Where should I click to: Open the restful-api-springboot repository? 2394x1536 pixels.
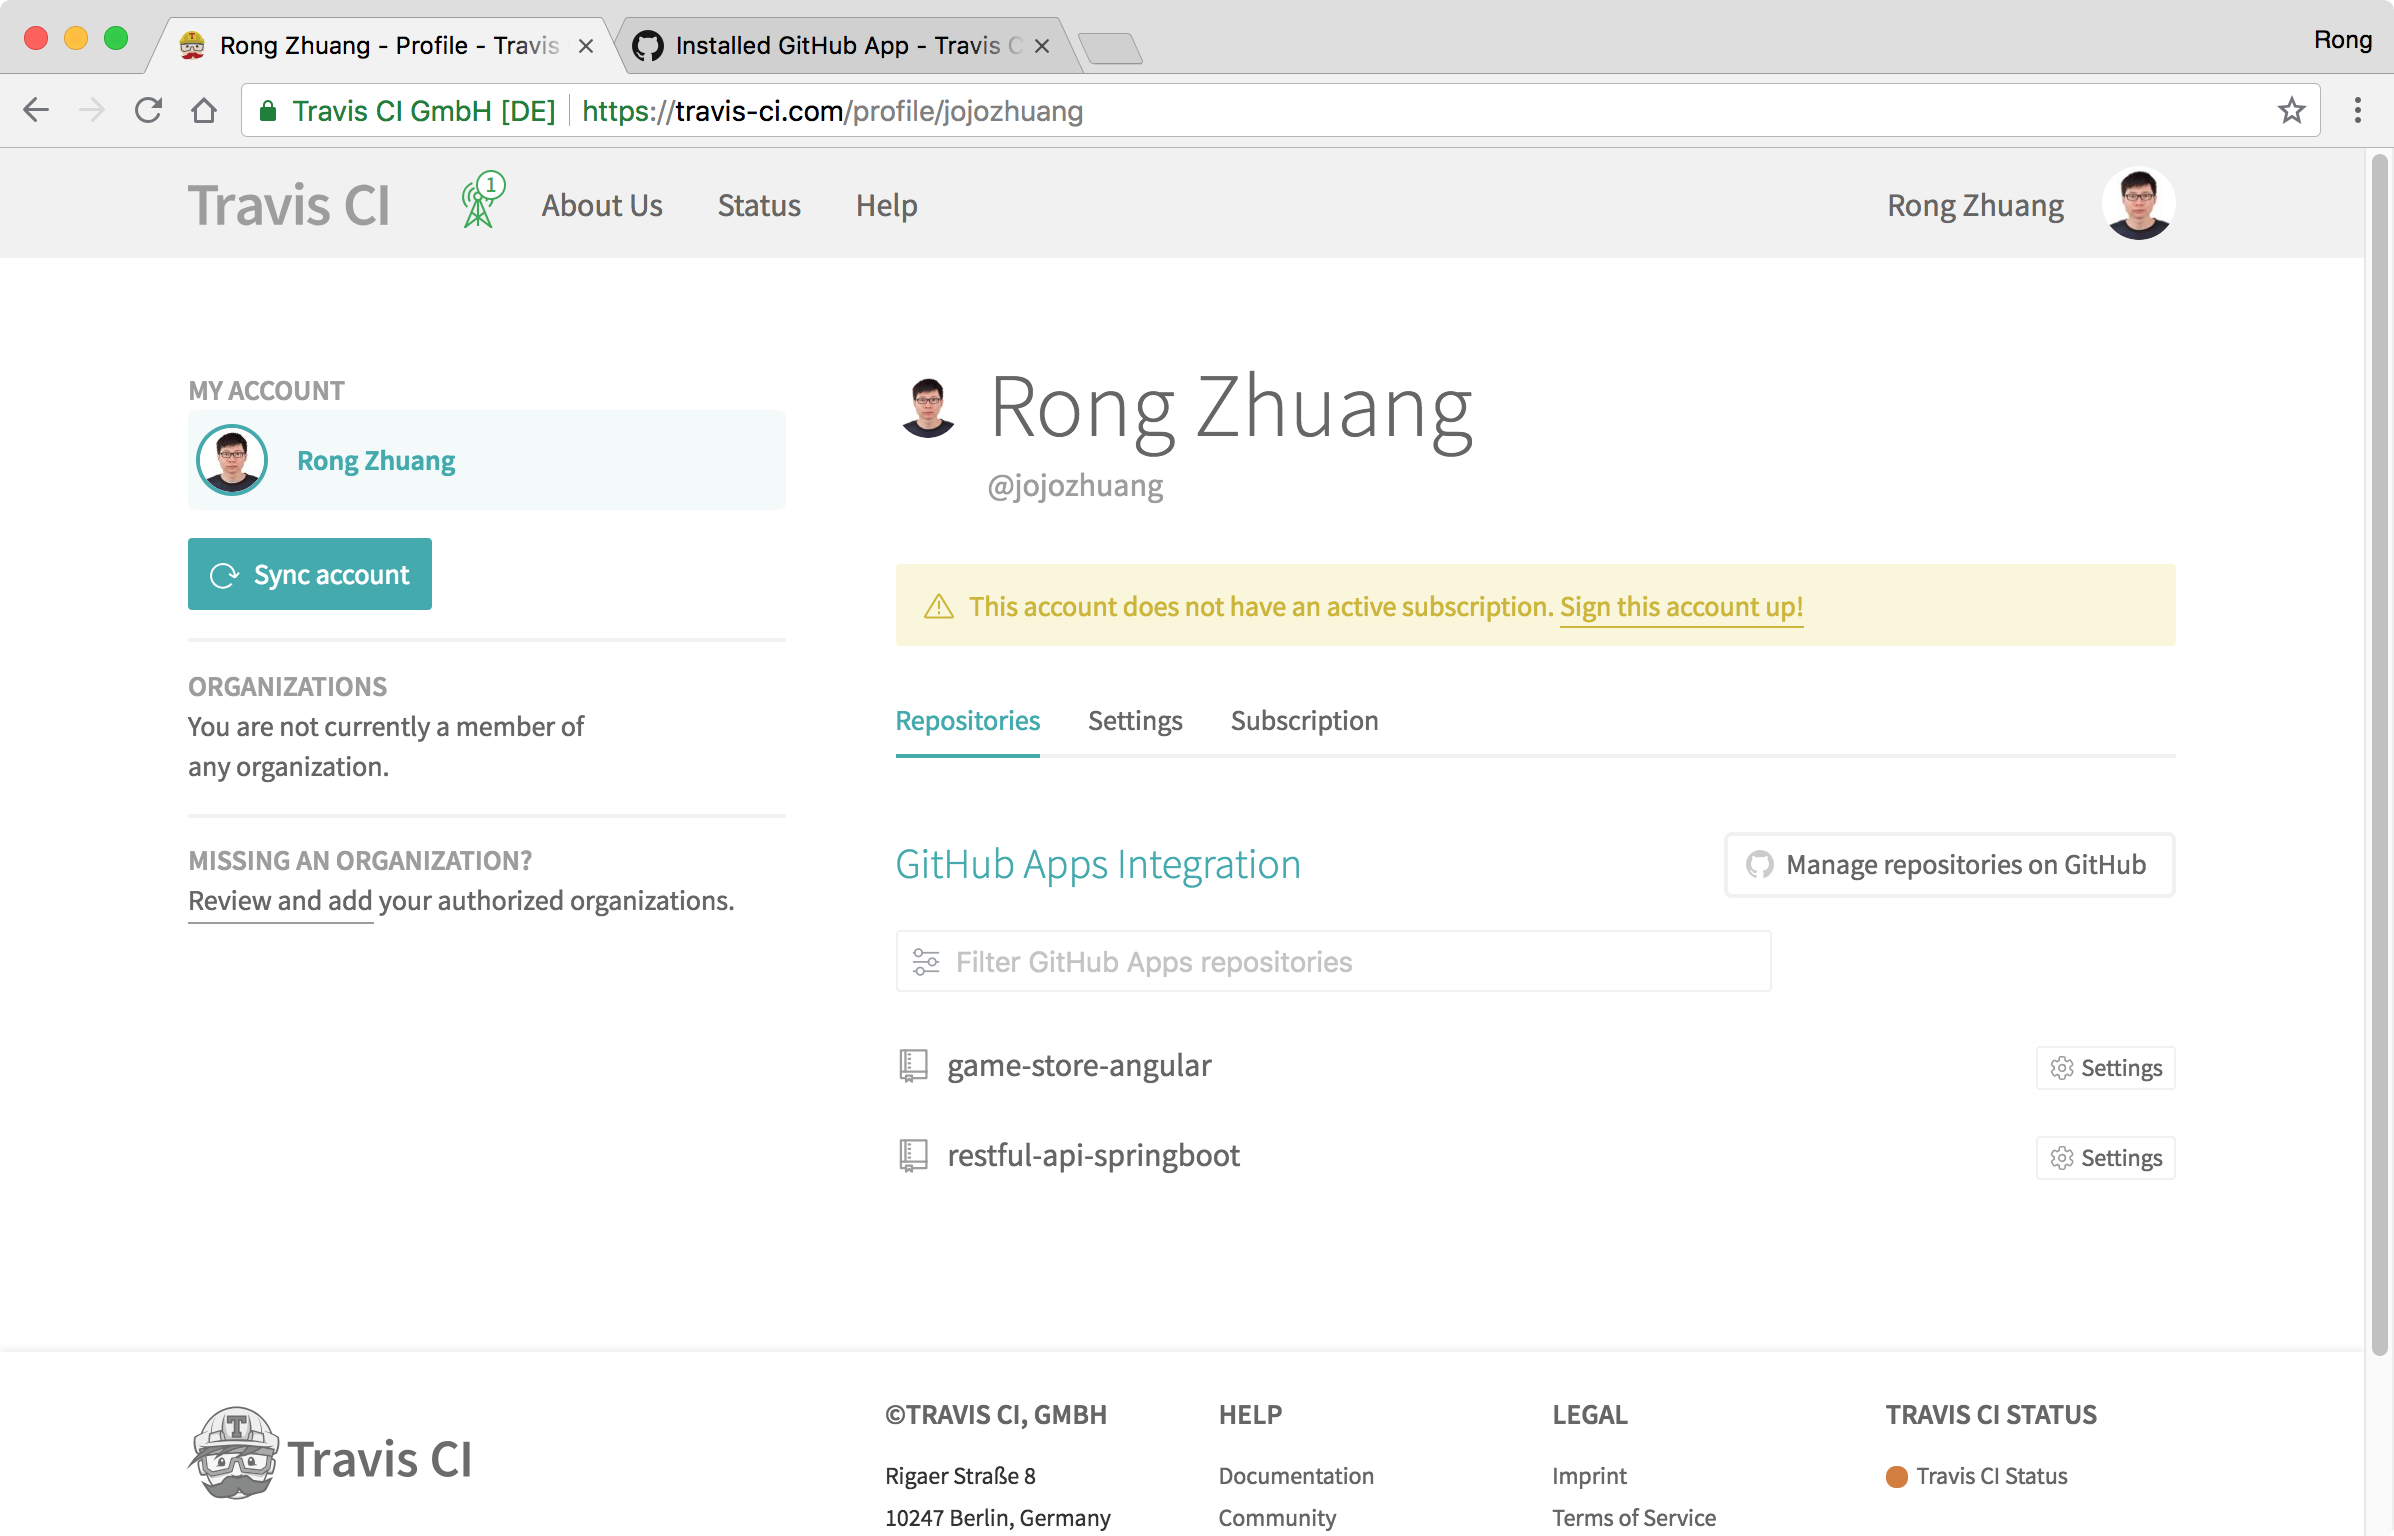point(1093,1156)
